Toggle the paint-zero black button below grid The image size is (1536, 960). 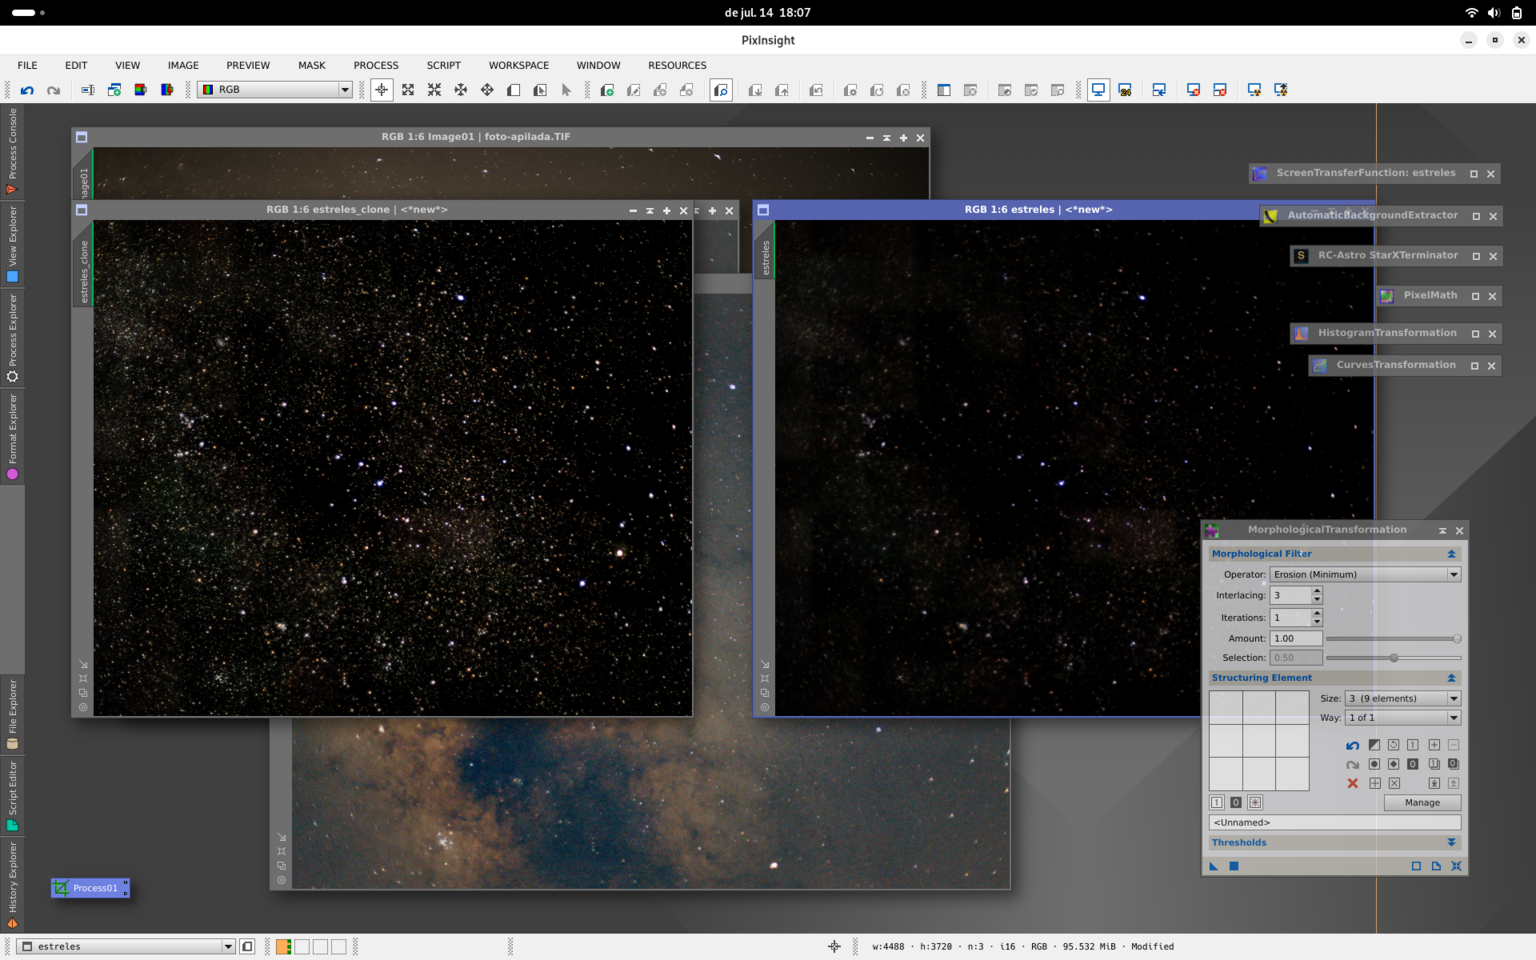(x=1236, y=802)
